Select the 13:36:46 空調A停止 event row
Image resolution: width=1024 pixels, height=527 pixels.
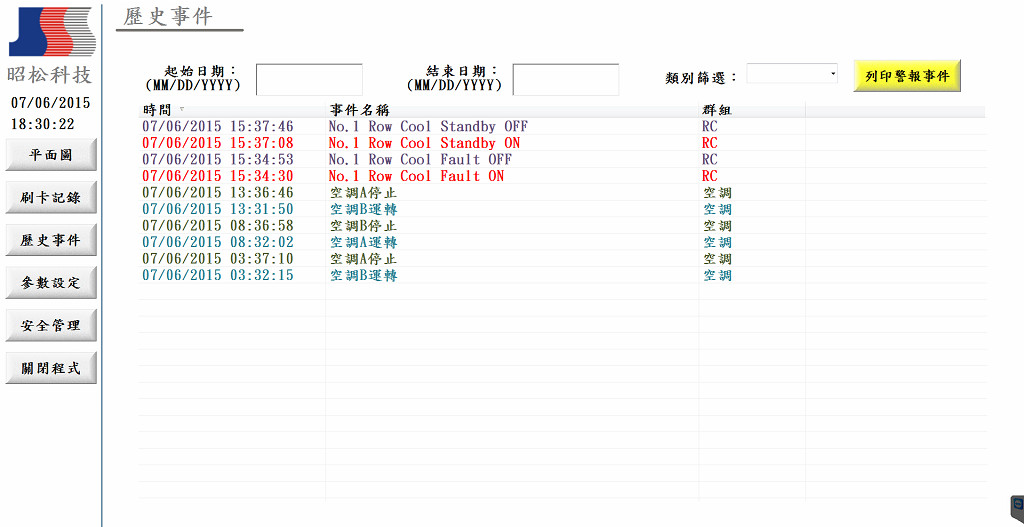tap(562, 193)
